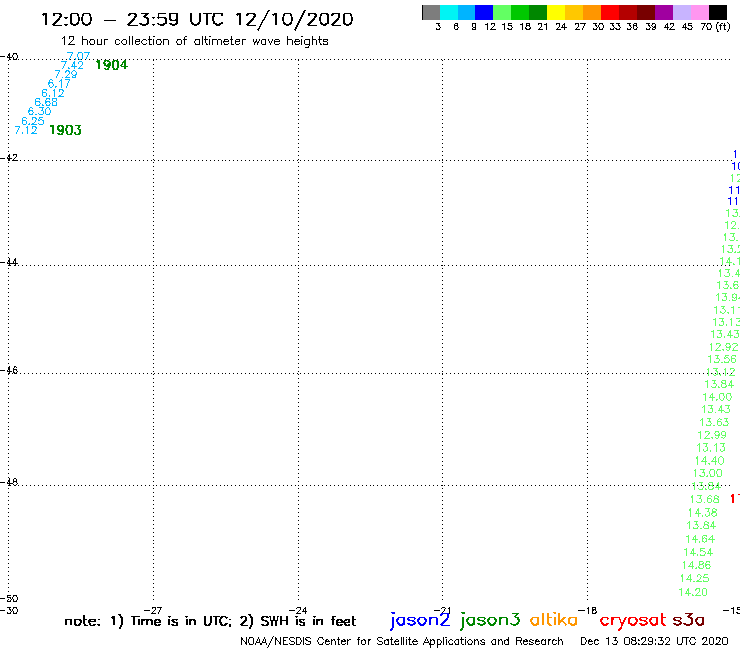Click the orange swatch in the color scale

(592, 12)
